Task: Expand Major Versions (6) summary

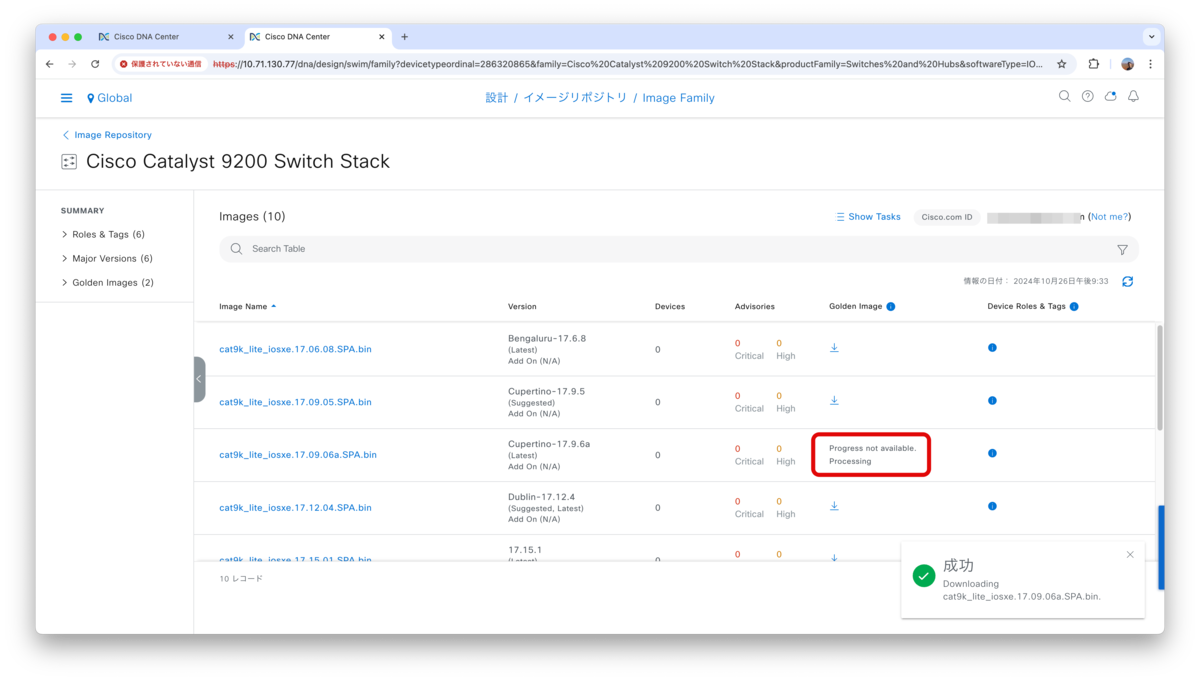Action: click(x=107, y=259)
